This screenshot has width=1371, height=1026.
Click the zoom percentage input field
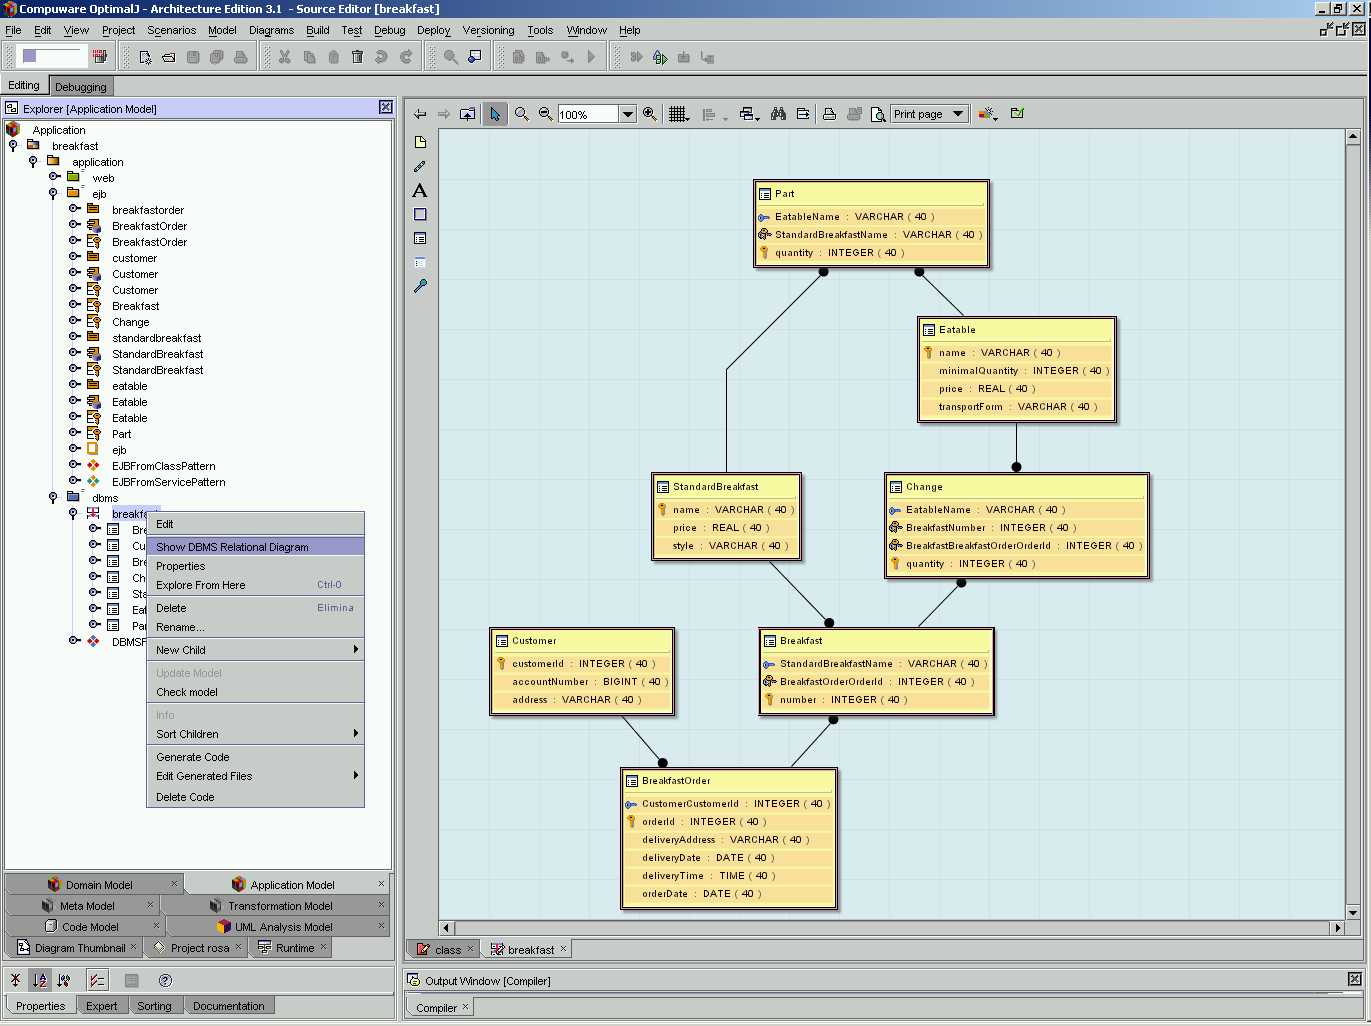click(588, 114)
